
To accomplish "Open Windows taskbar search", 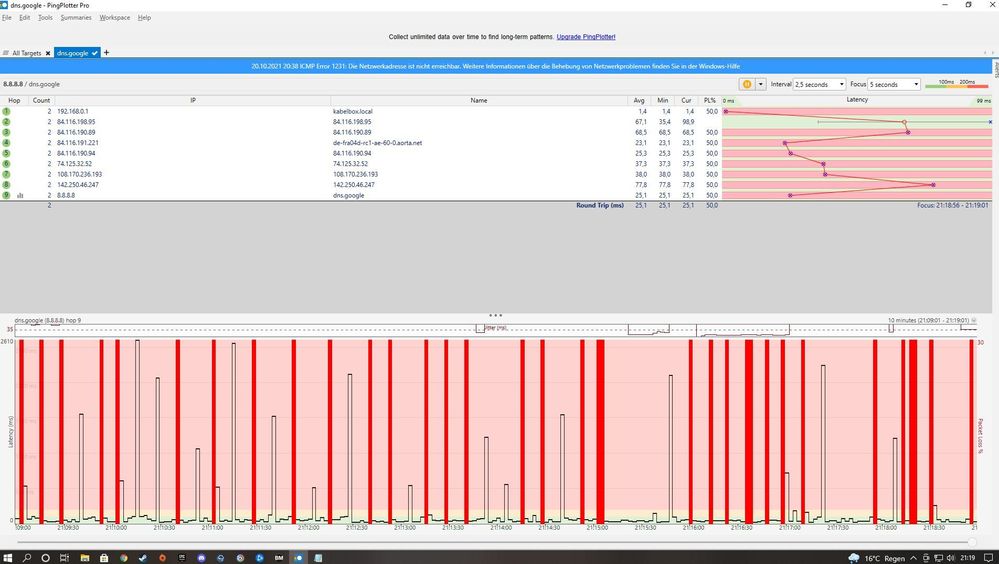I will point(27,558).
